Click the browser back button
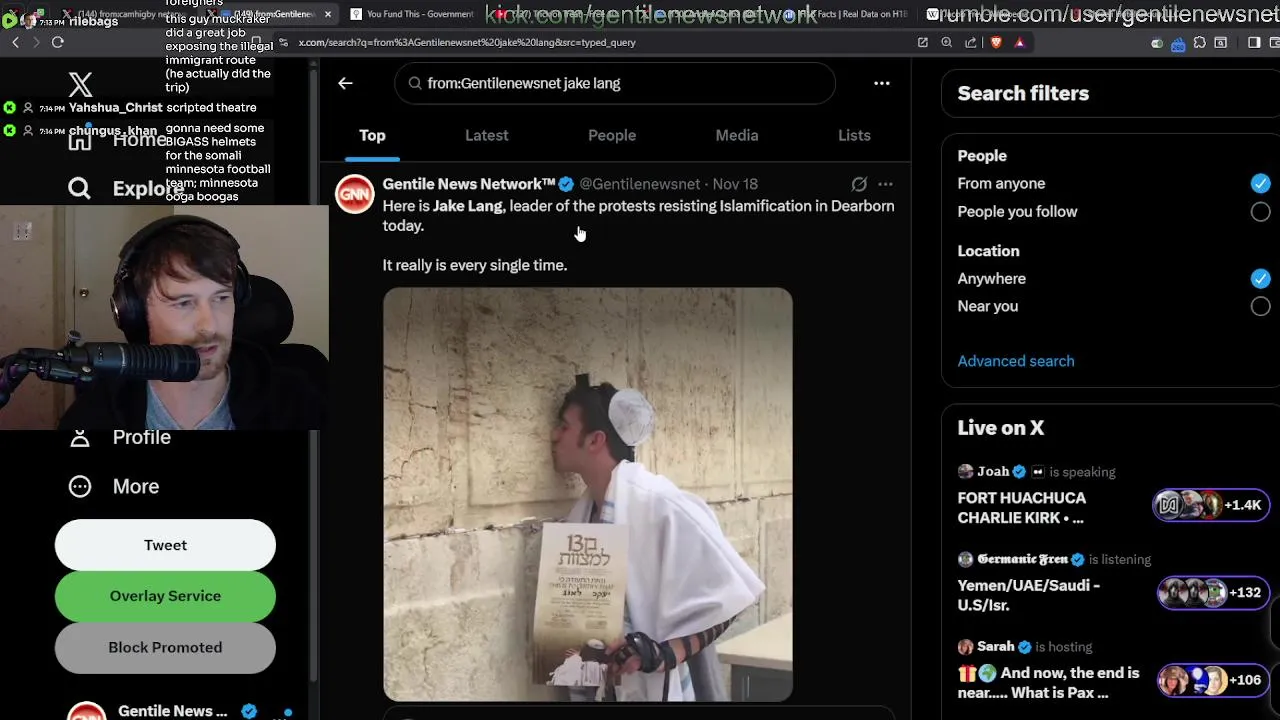This screenshot has height=720, width=1280. point(15,42)
